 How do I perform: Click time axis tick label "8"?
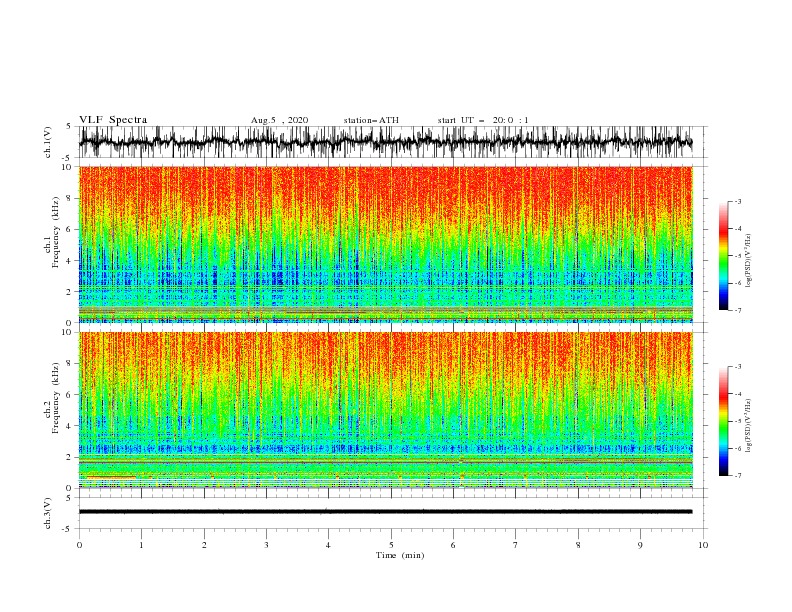pos(578,545)
